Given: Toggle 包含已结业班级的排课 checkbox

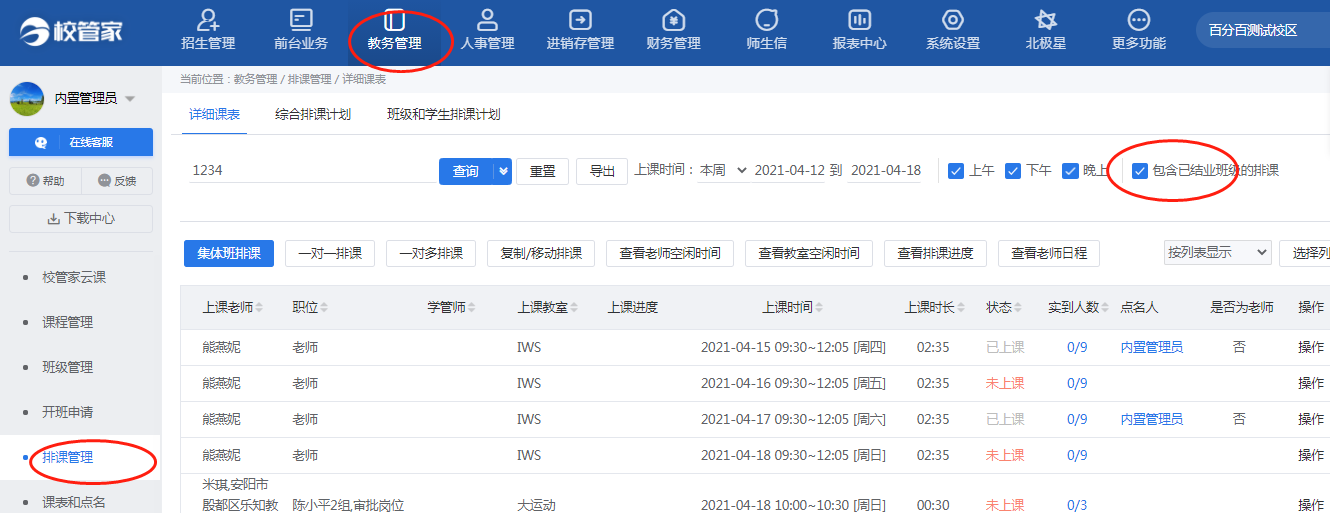Looking at the screenshot, I should click(x=1140, y=171).
